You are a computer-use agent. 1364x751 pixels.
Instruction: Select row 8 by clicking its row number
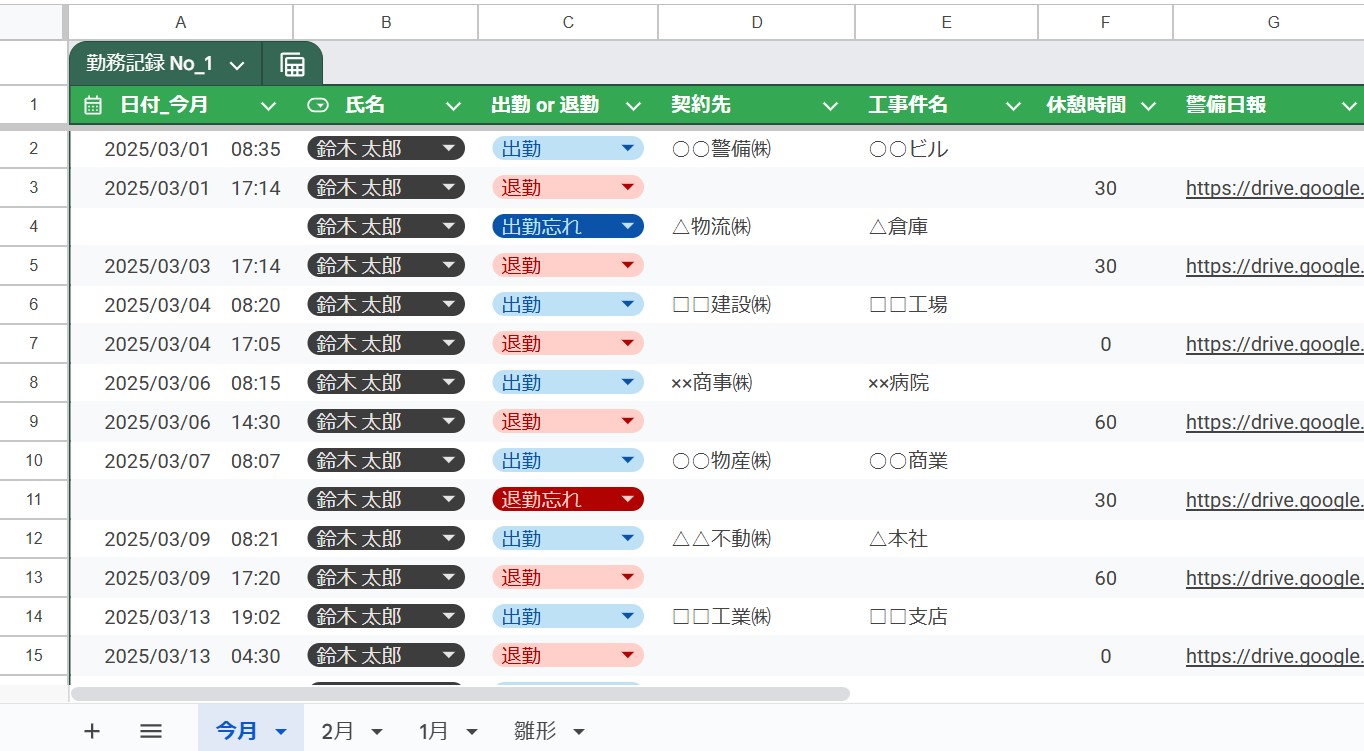coord(34,382)
